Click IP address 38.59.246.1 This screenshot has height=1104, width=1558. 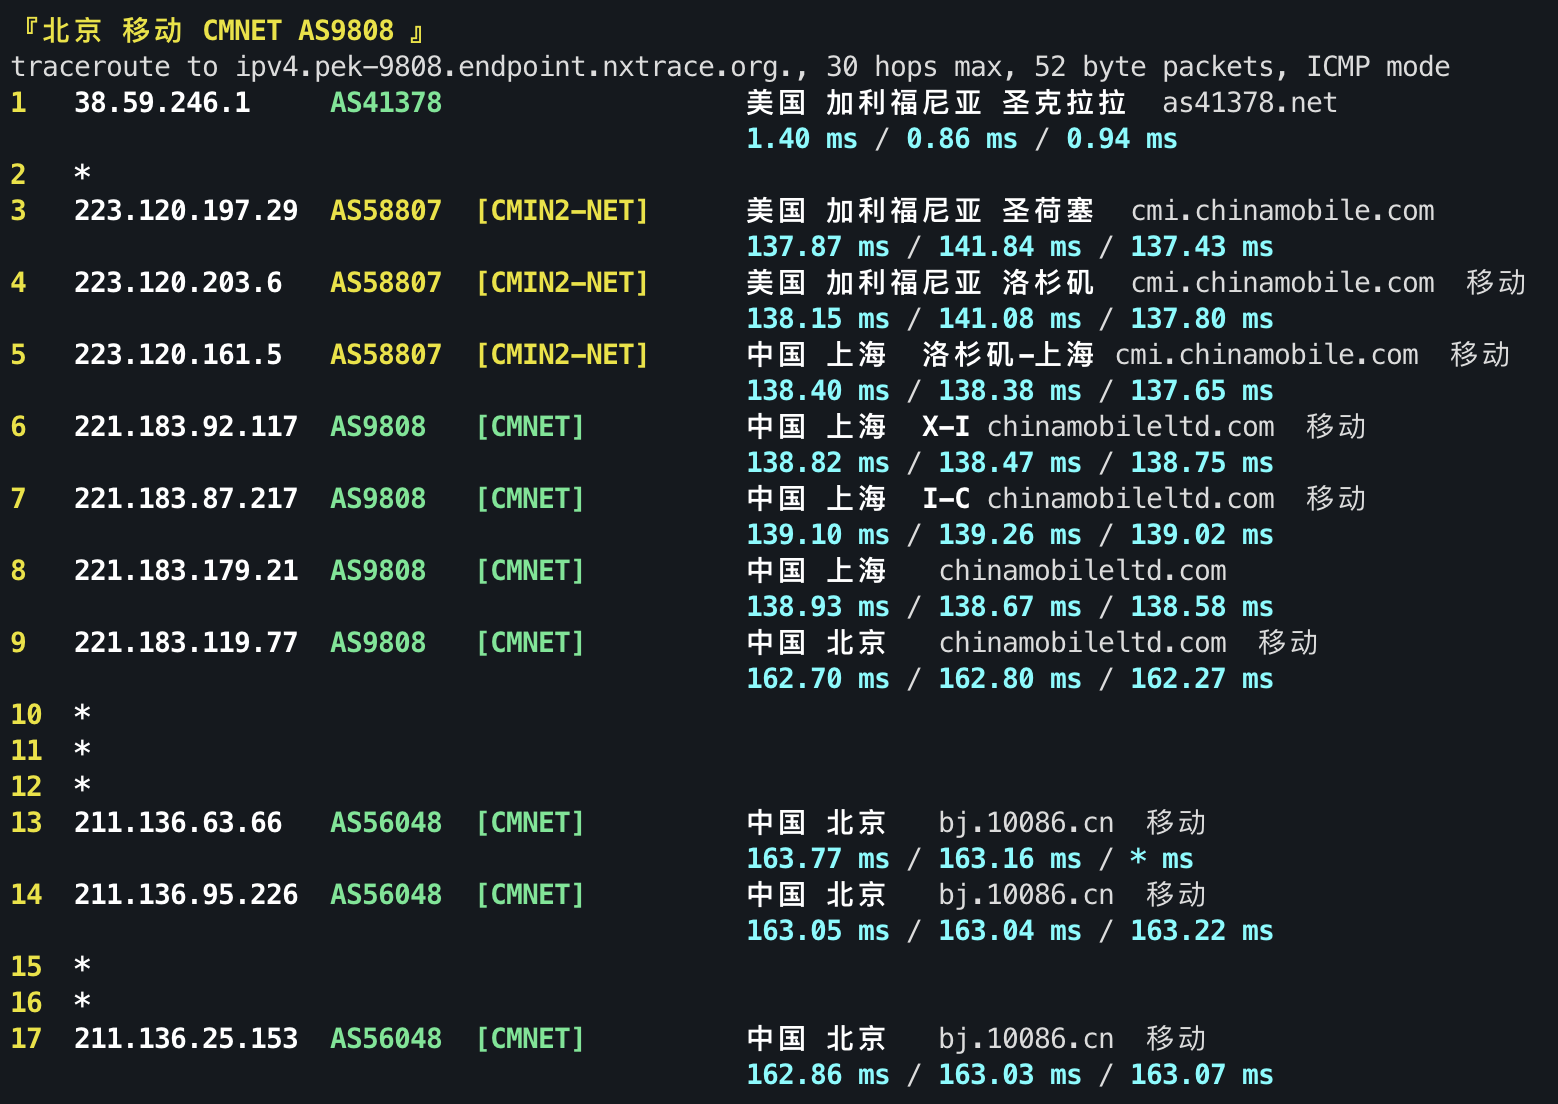click(162, 103)
